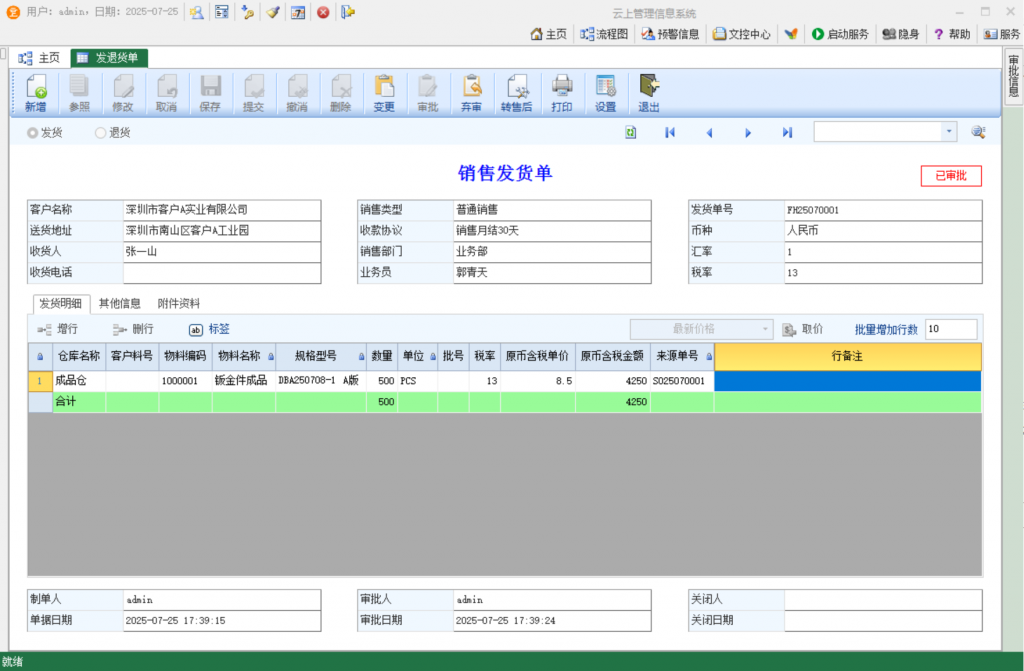
Task: Click the 删行 delete row button
Action: [133, 329]
